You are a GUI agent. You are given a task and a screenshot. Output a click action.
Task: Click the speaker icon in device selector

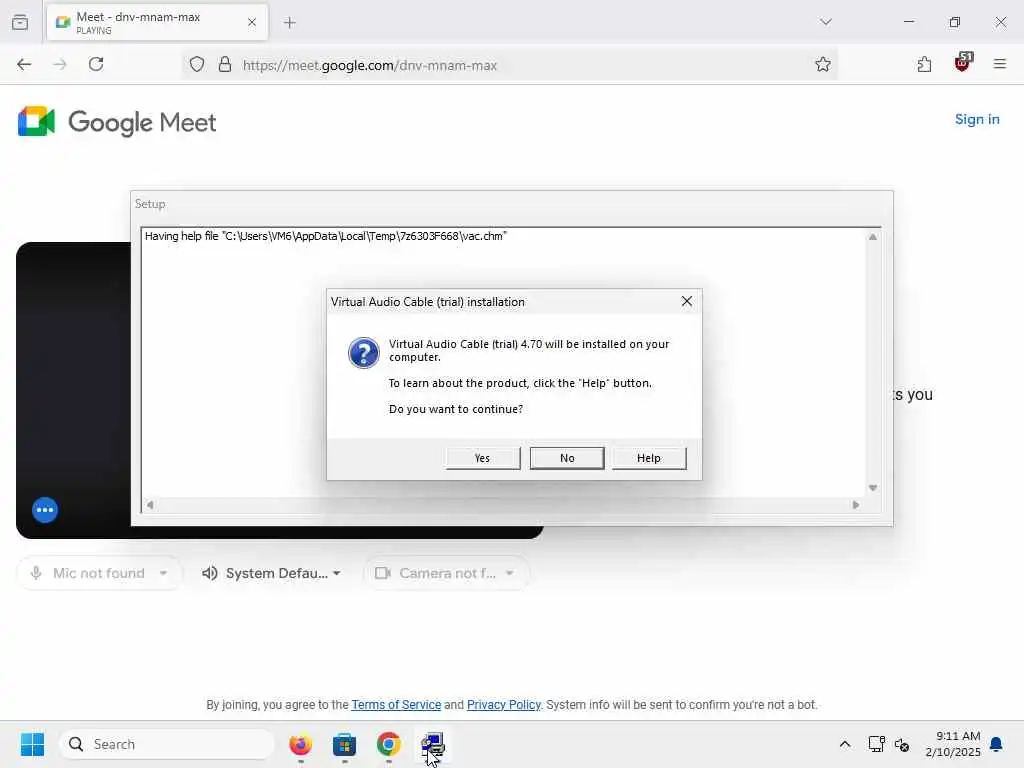coord(210,573)
